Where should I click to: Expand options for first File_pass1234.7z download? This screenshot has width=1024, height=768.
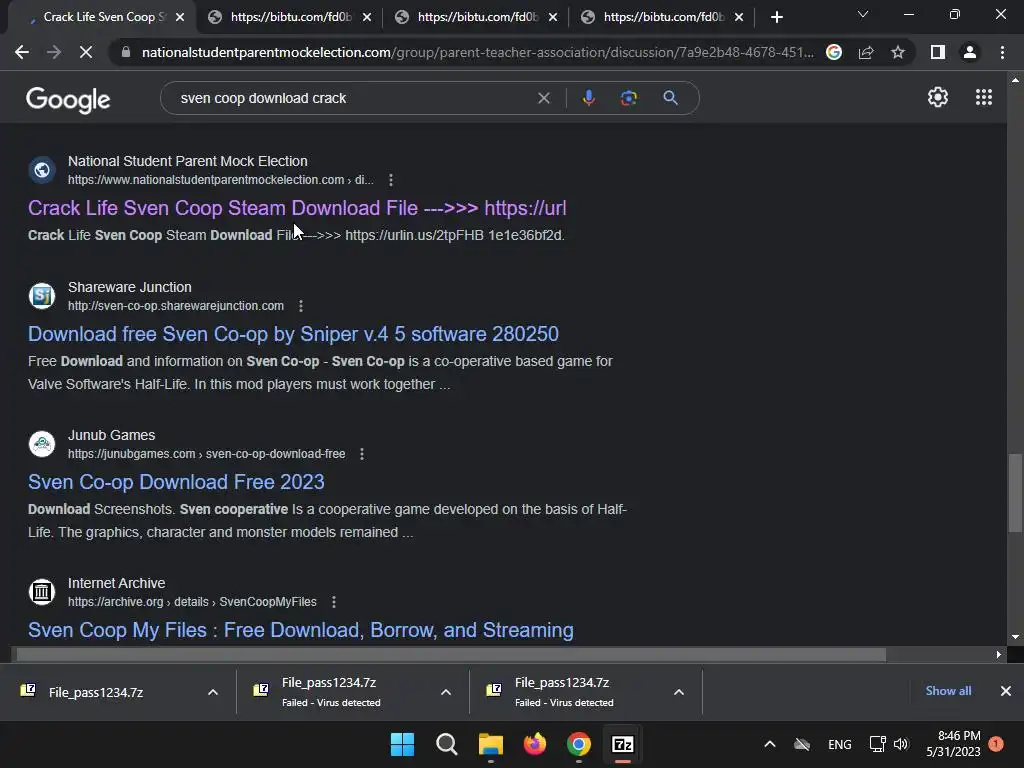pyautogui.click(x=212, y=692)
